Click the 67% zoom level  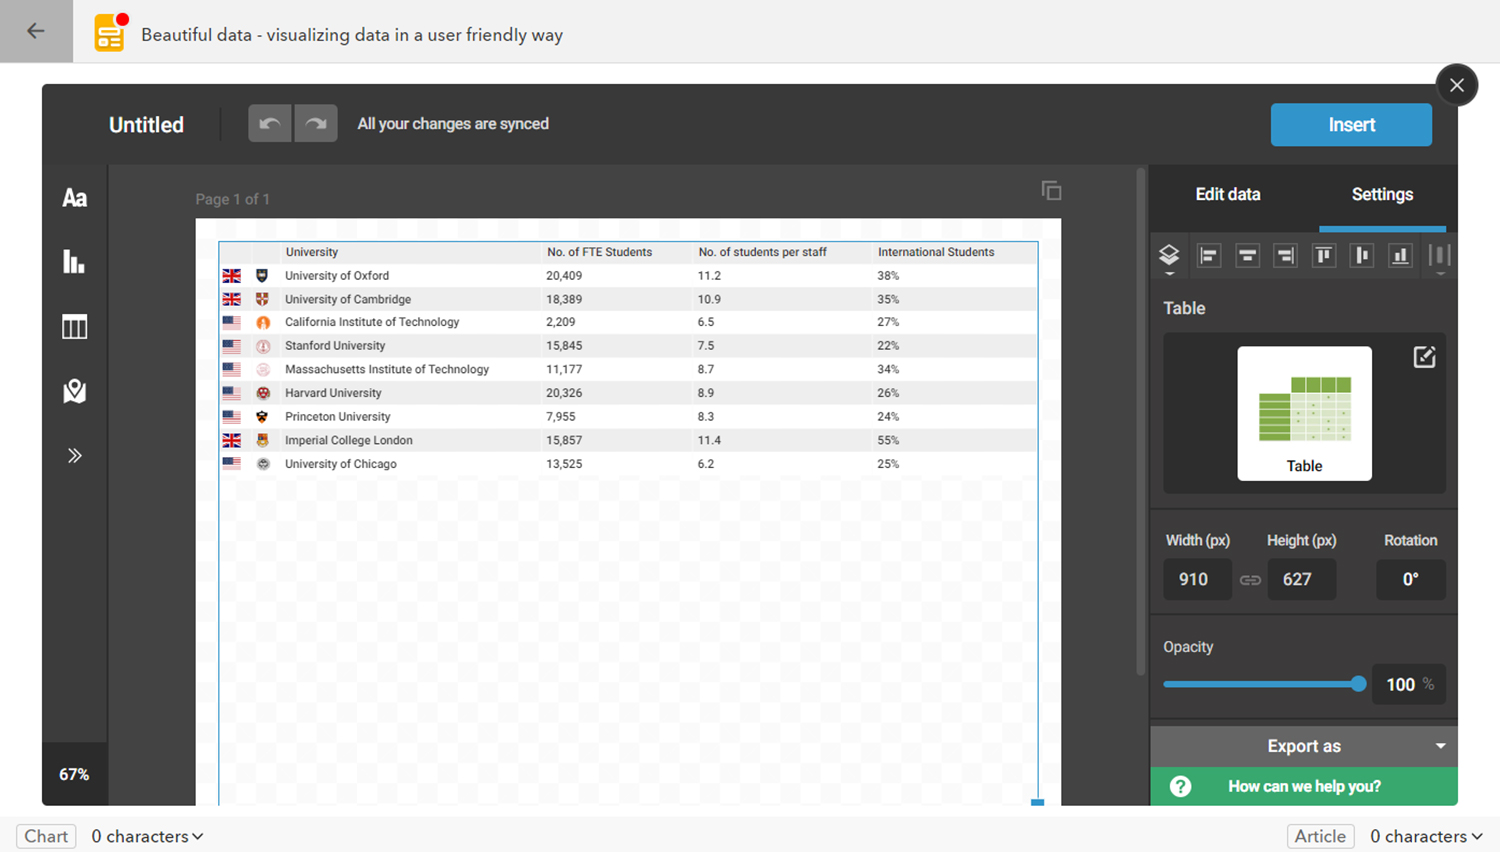click(74, 774)
